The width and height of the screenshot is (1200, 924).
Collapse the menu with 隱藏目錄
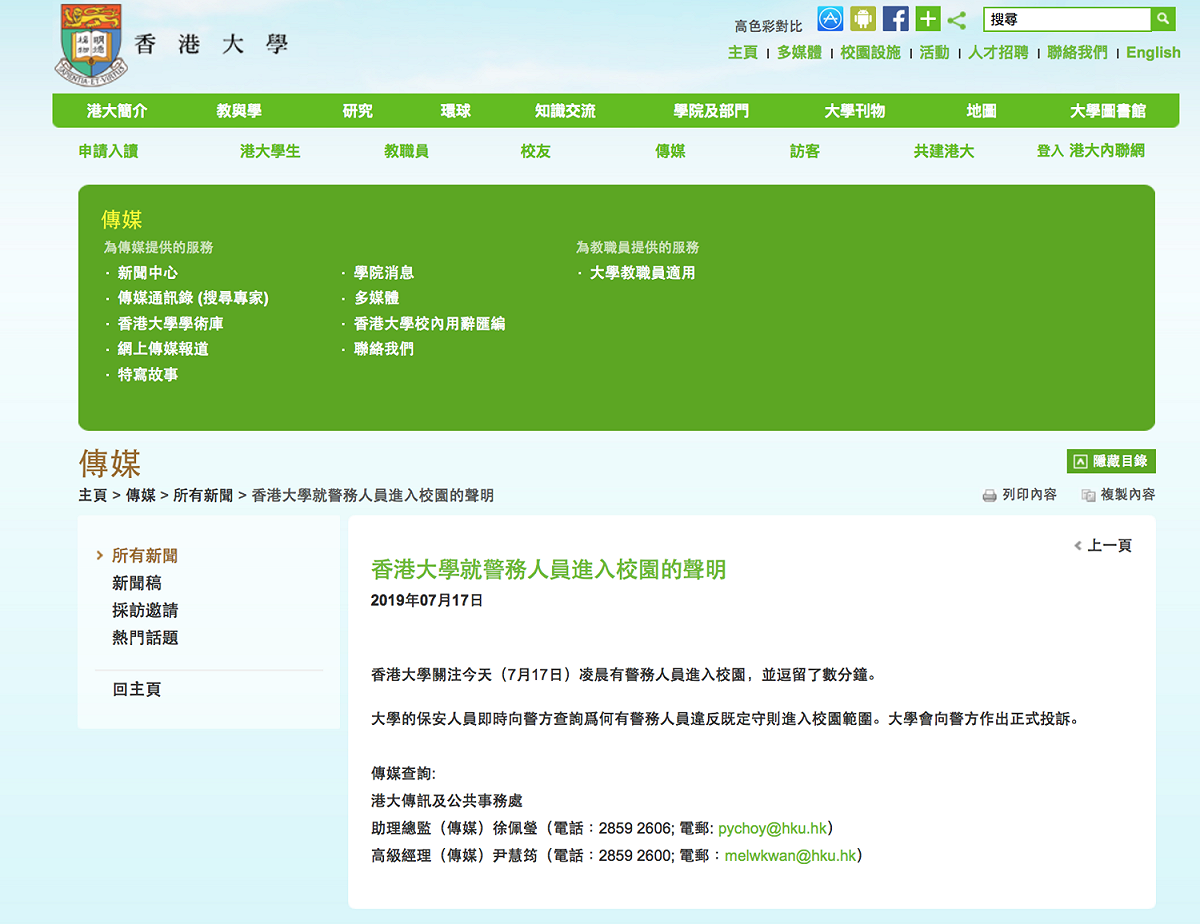click(x=1111, y=461)
